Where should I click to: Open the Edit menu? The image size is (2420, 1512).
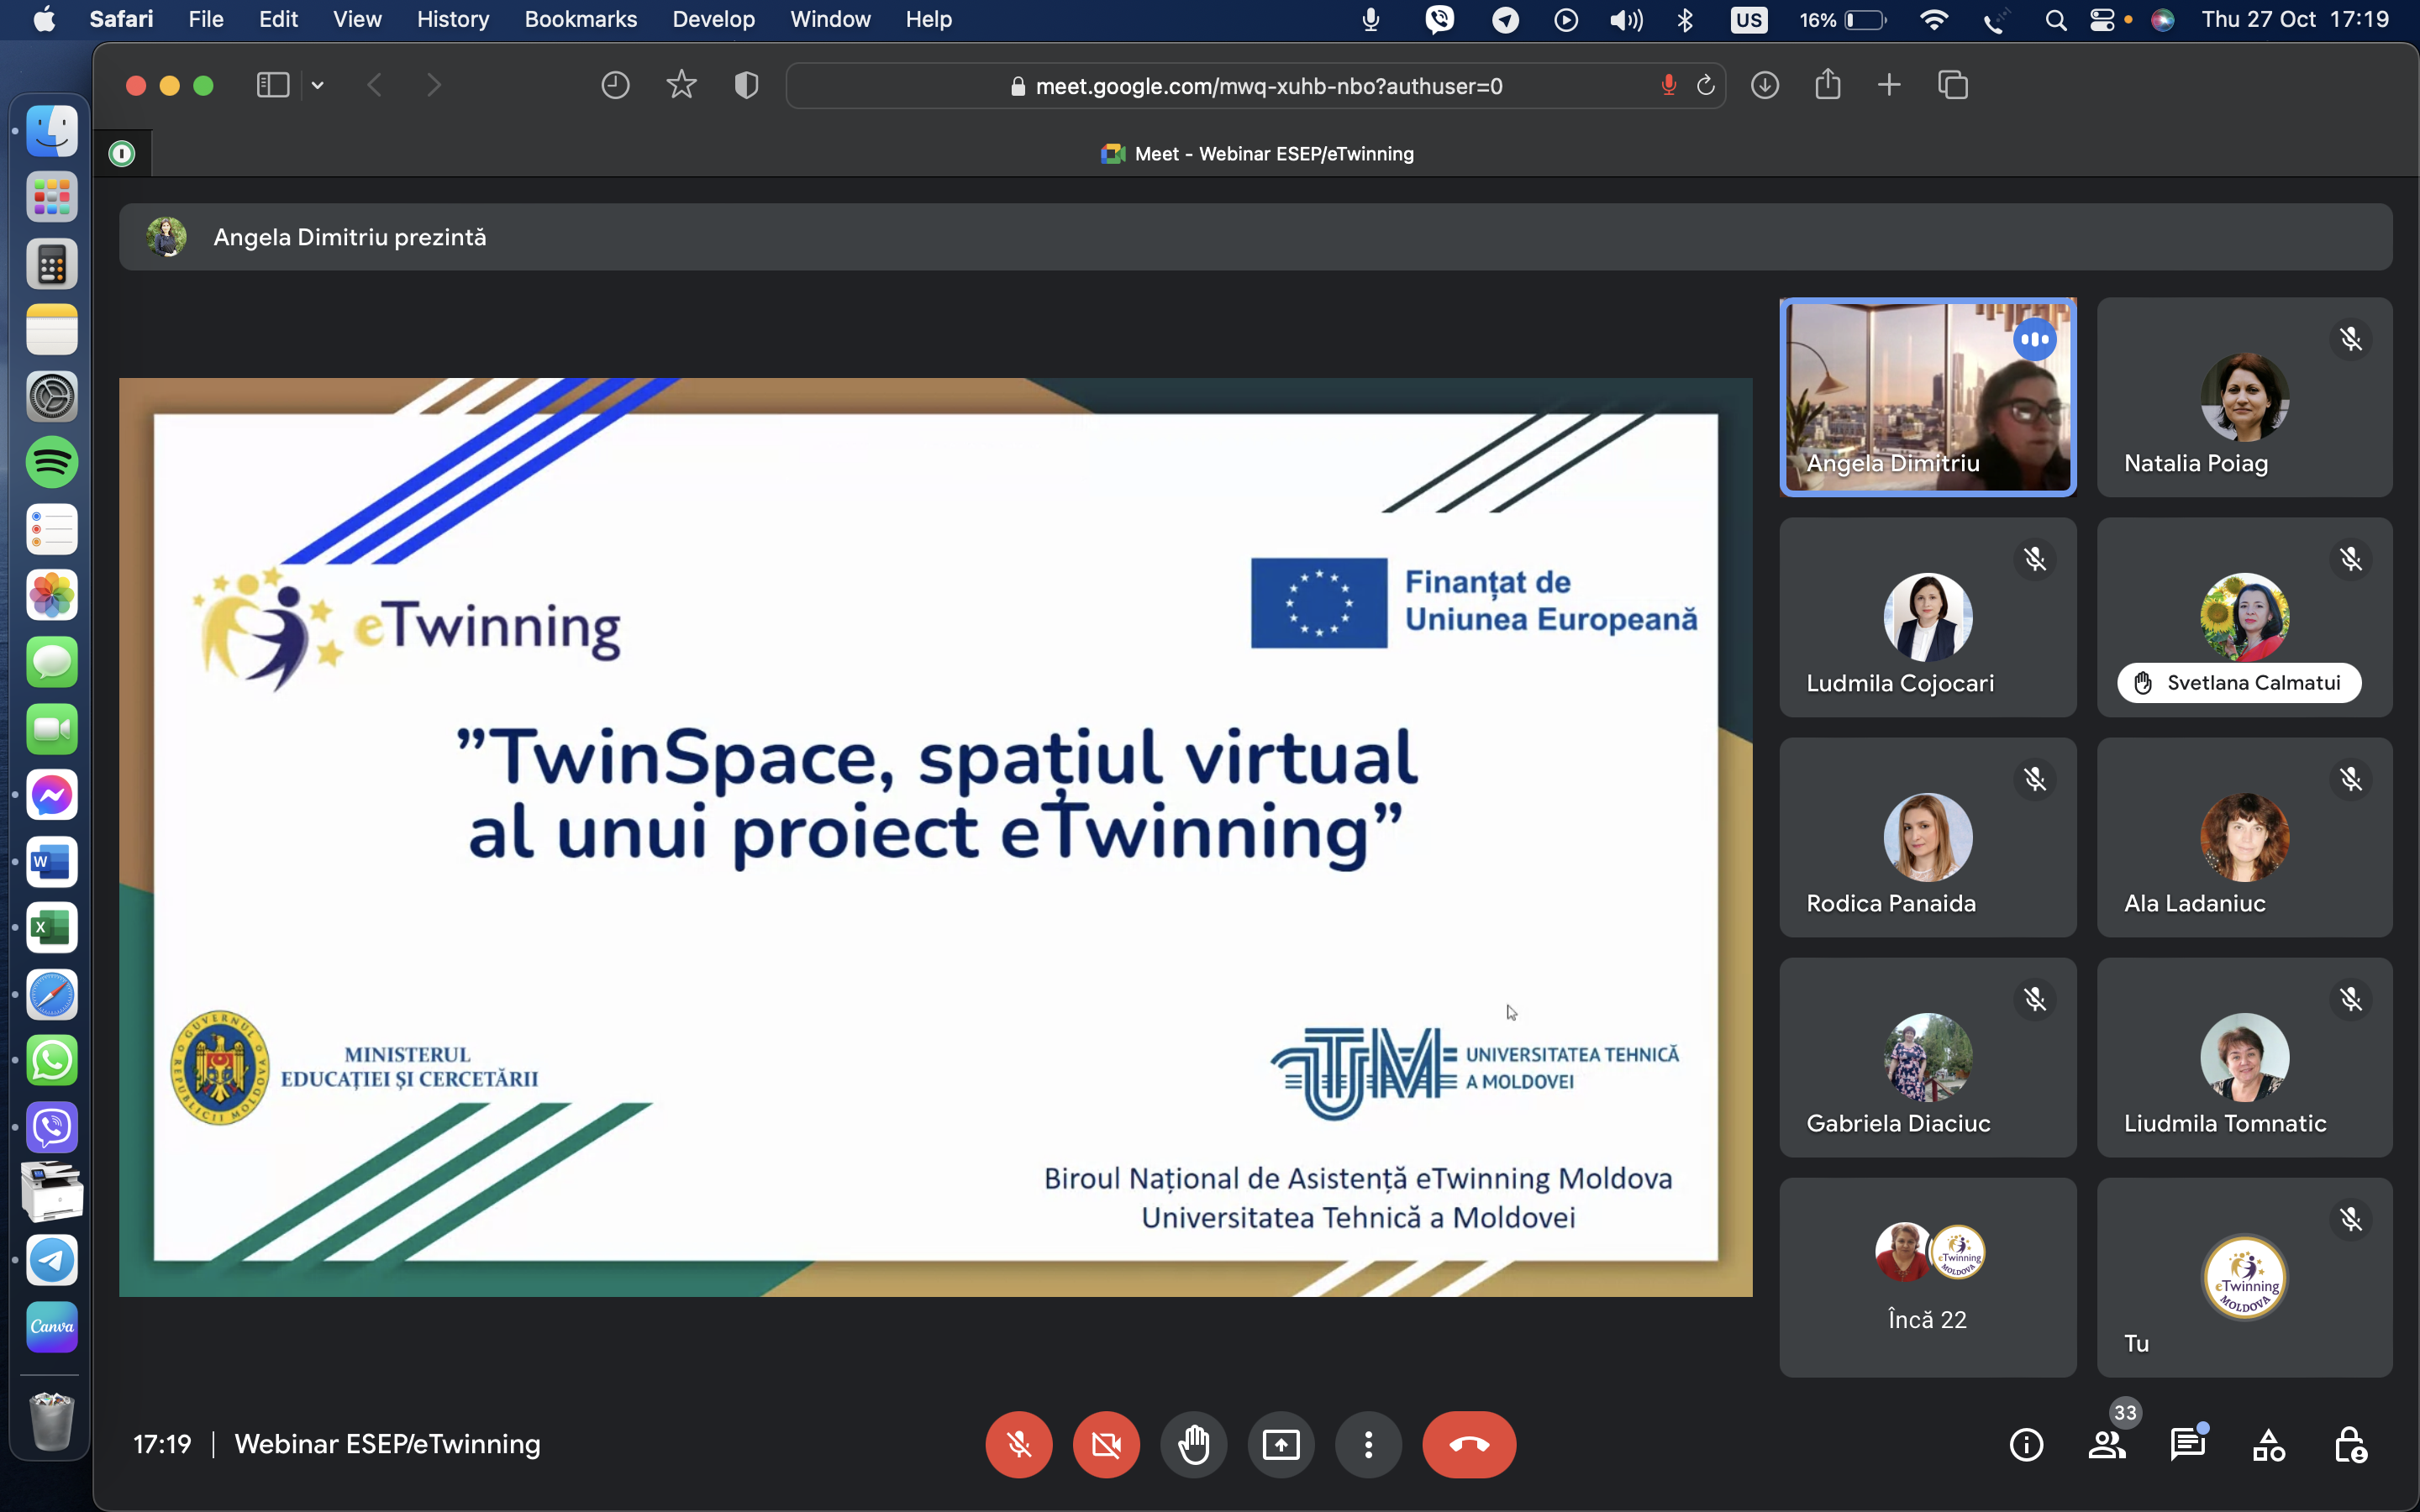(278, 19)
